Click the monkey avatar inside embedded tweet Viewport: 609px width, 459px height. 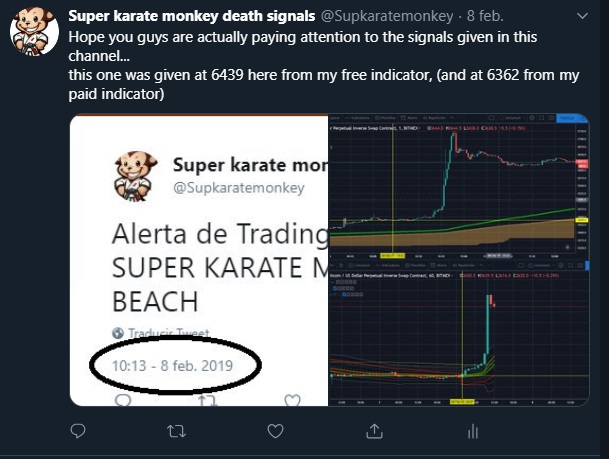135,177
